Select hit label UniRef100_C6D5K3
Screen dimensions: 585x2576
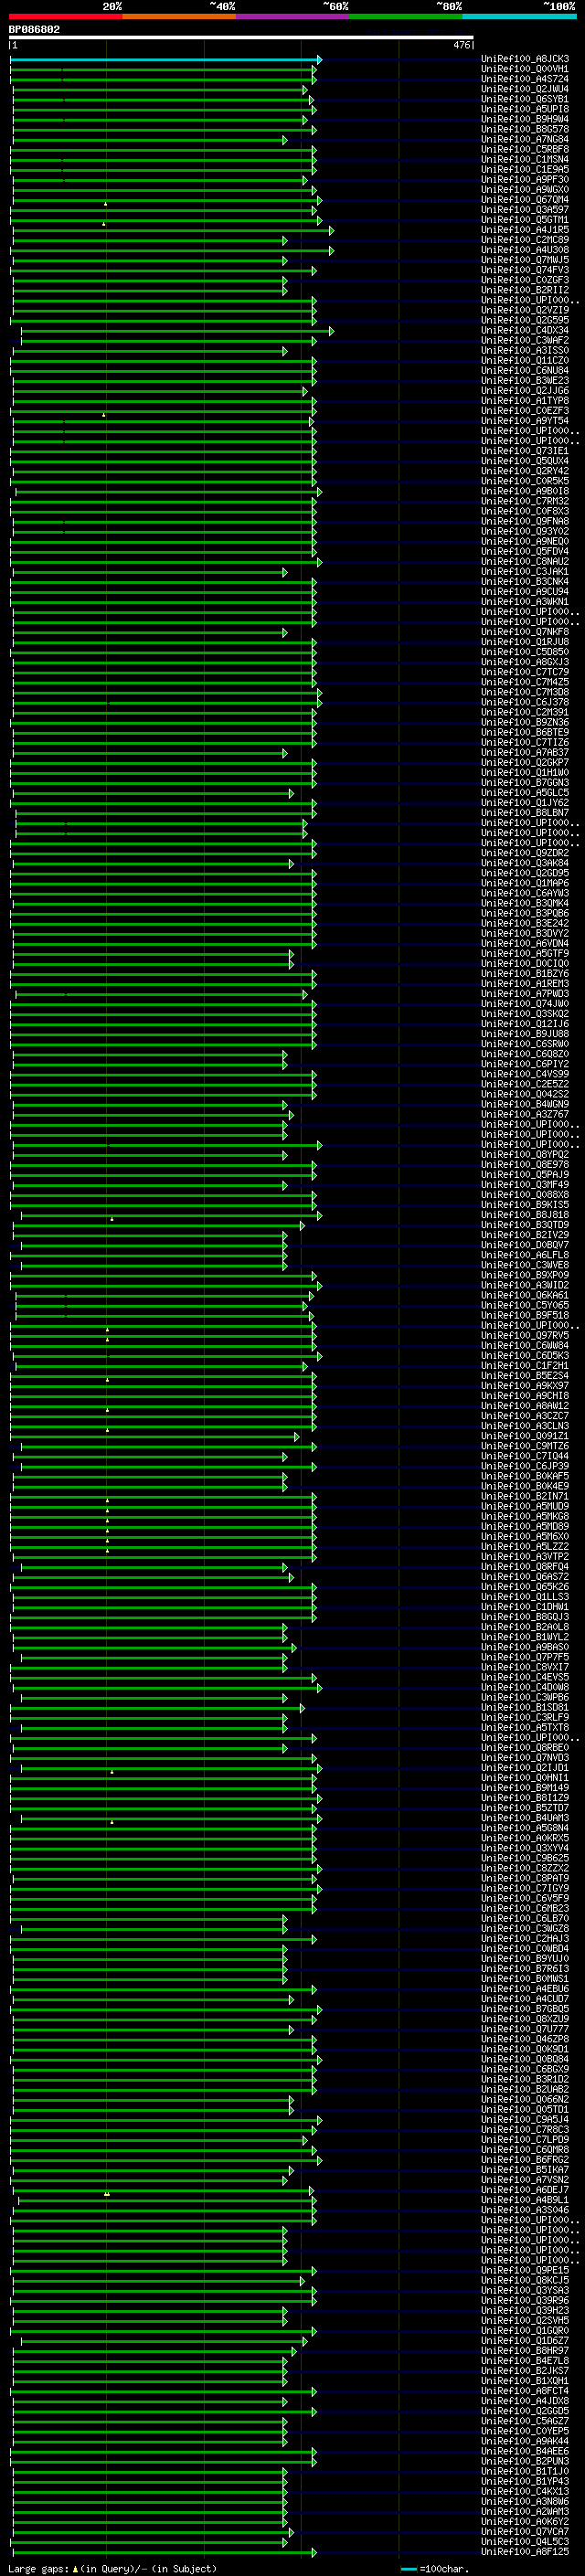click(x=525, y=1356)
